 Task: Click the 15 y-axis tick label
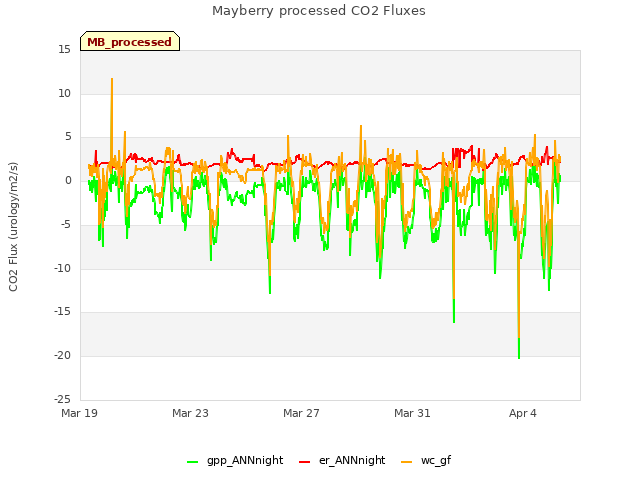(x=64, y=50)
